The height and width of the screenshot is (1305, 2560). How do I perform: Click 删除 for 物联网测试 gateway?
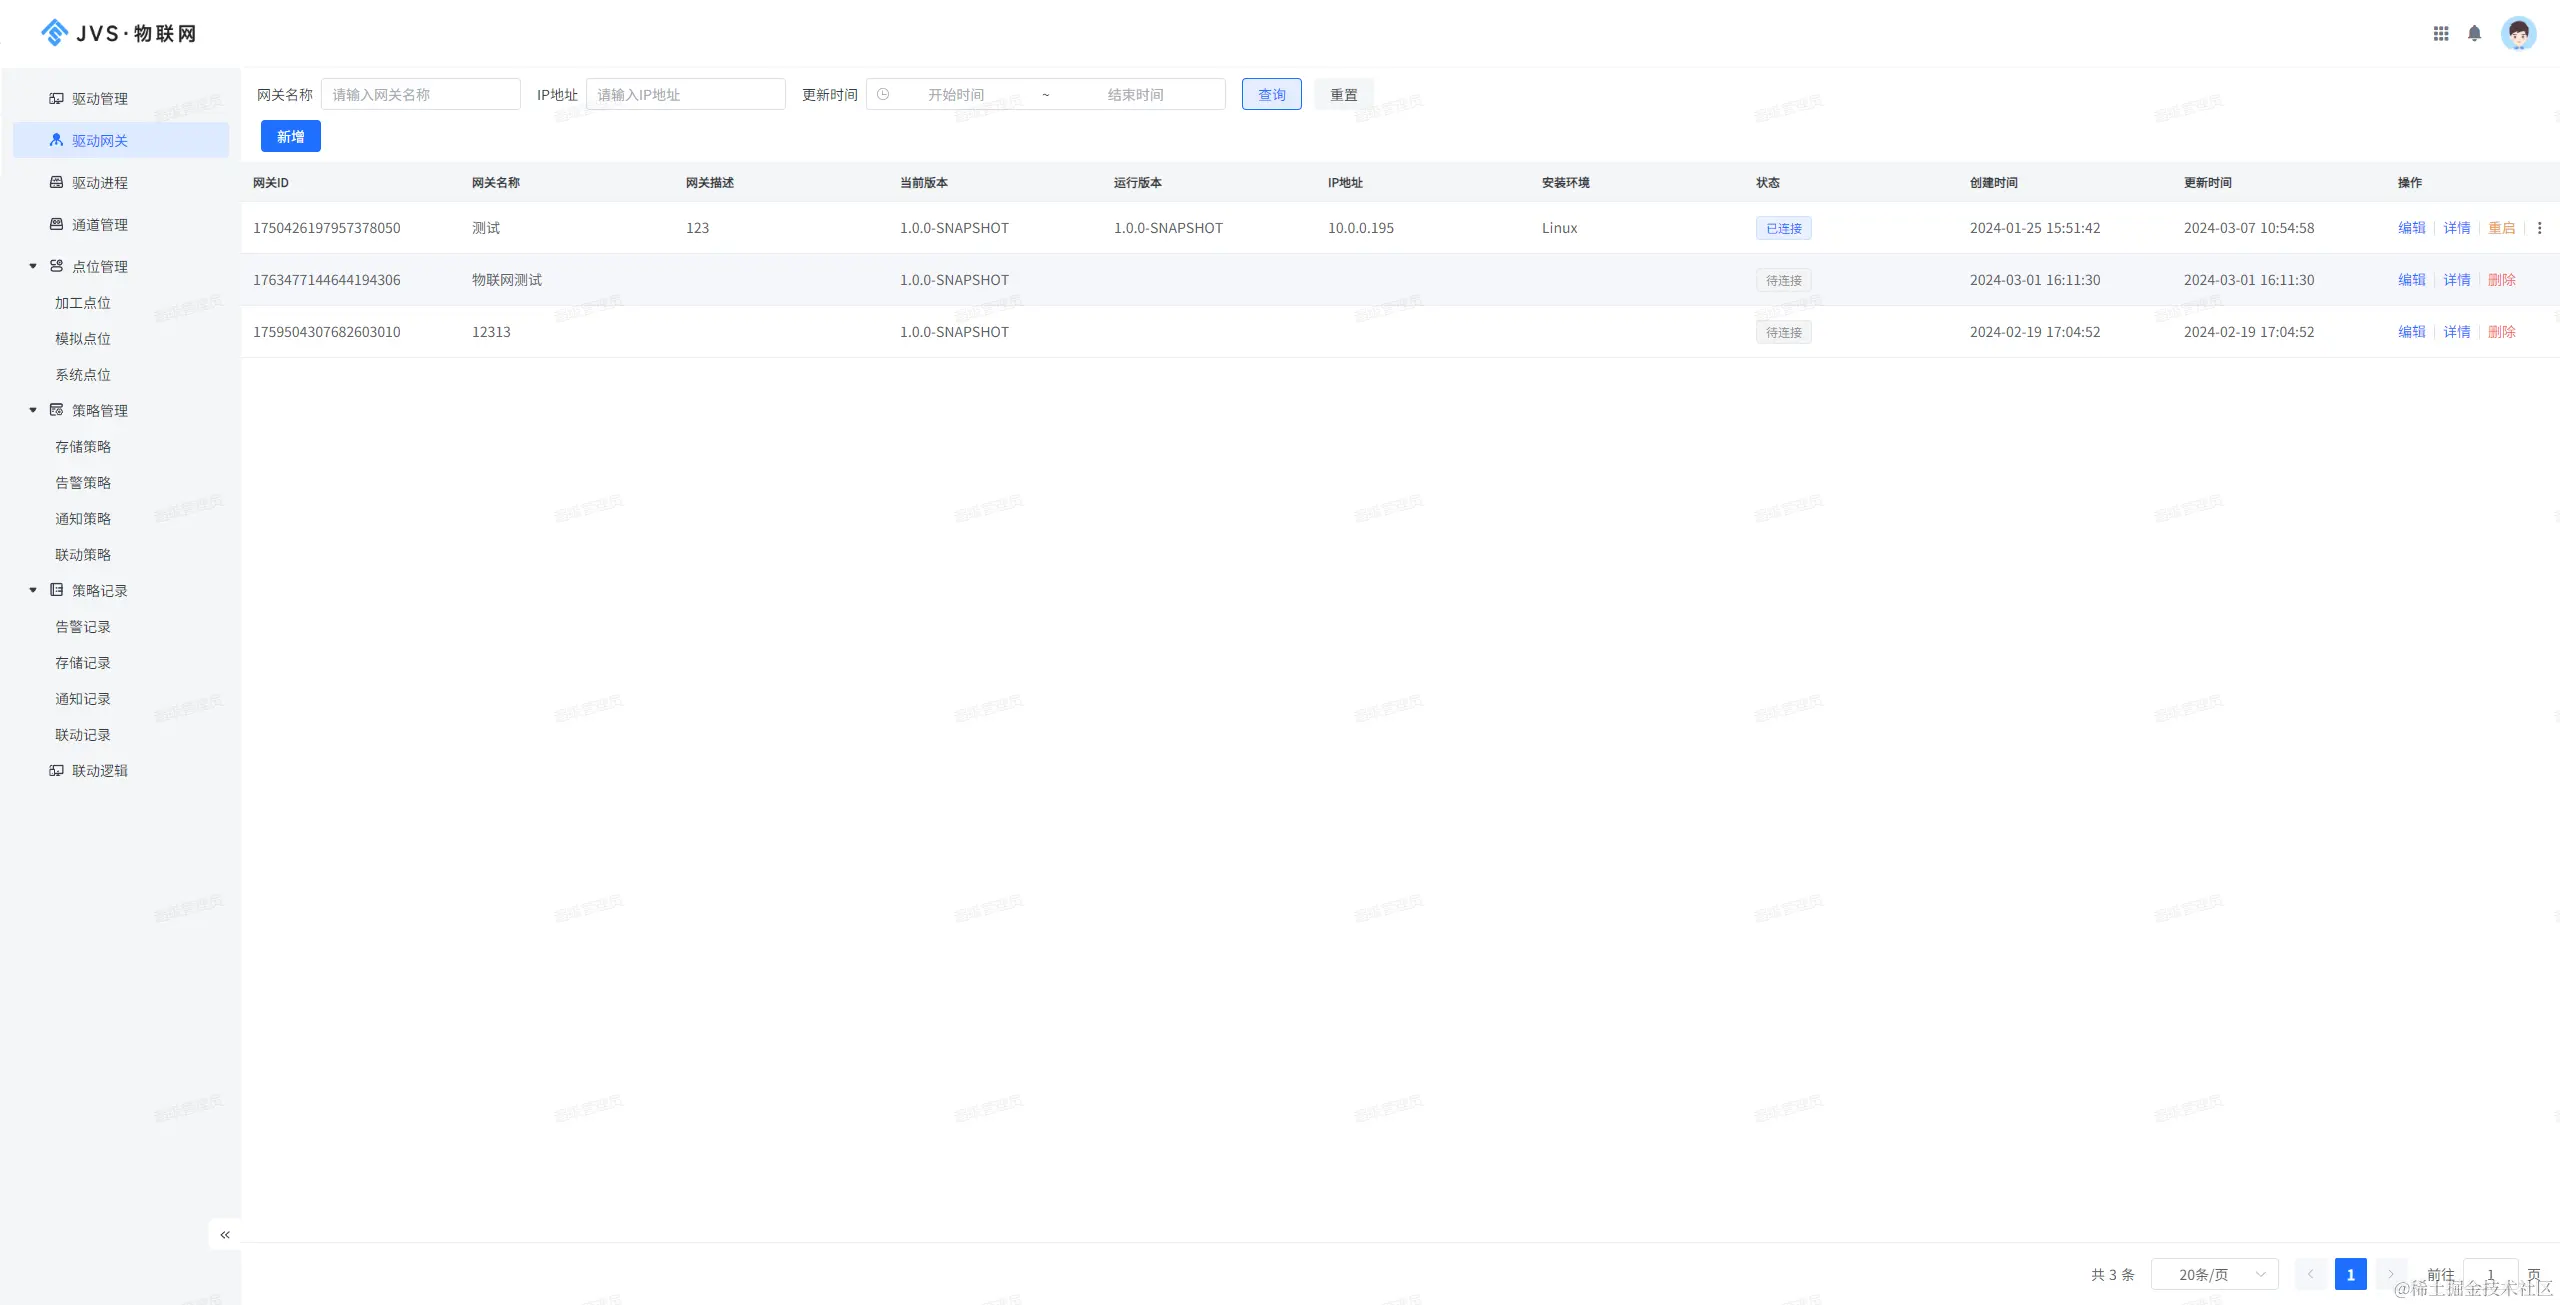(x=2501, y=280)
